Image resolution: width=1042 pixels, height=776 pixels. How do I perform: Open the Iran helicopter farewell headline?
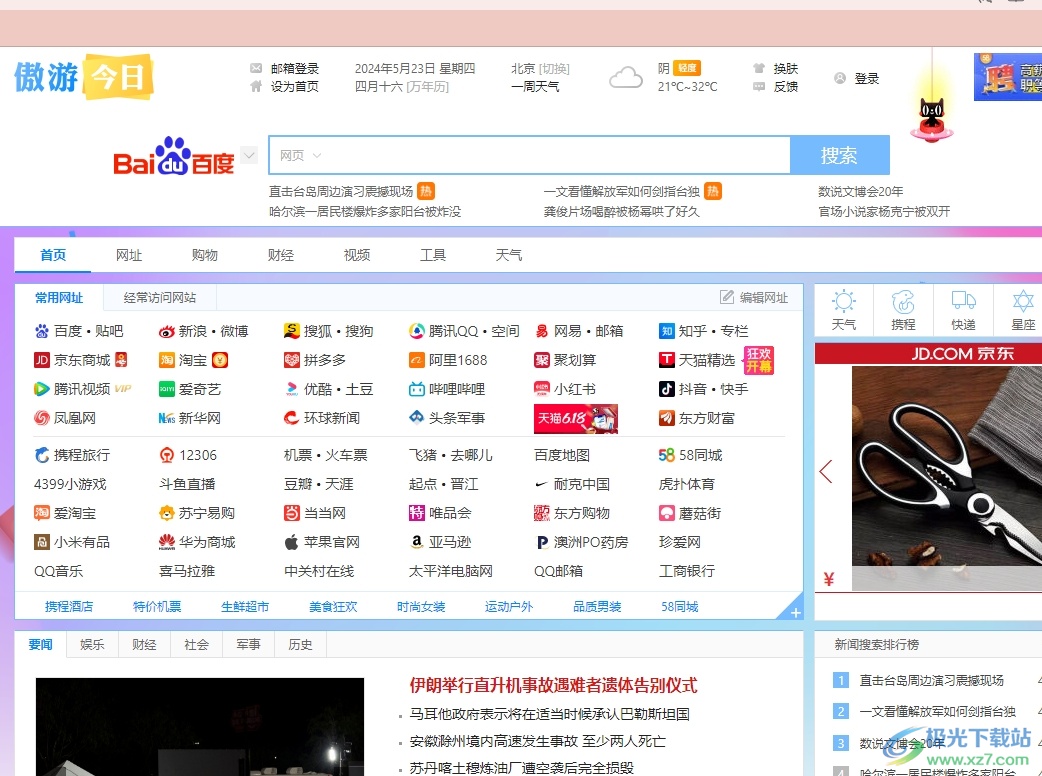(553, 685)
